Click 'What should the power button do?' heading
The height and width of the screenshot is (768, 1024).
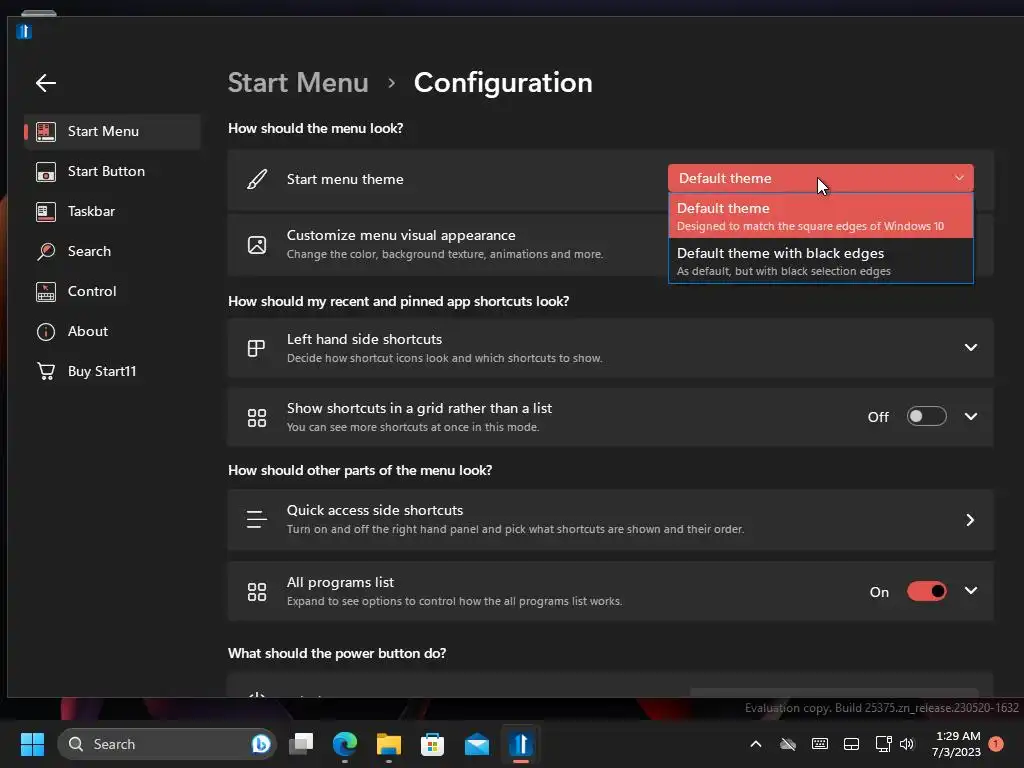point(337,654)
